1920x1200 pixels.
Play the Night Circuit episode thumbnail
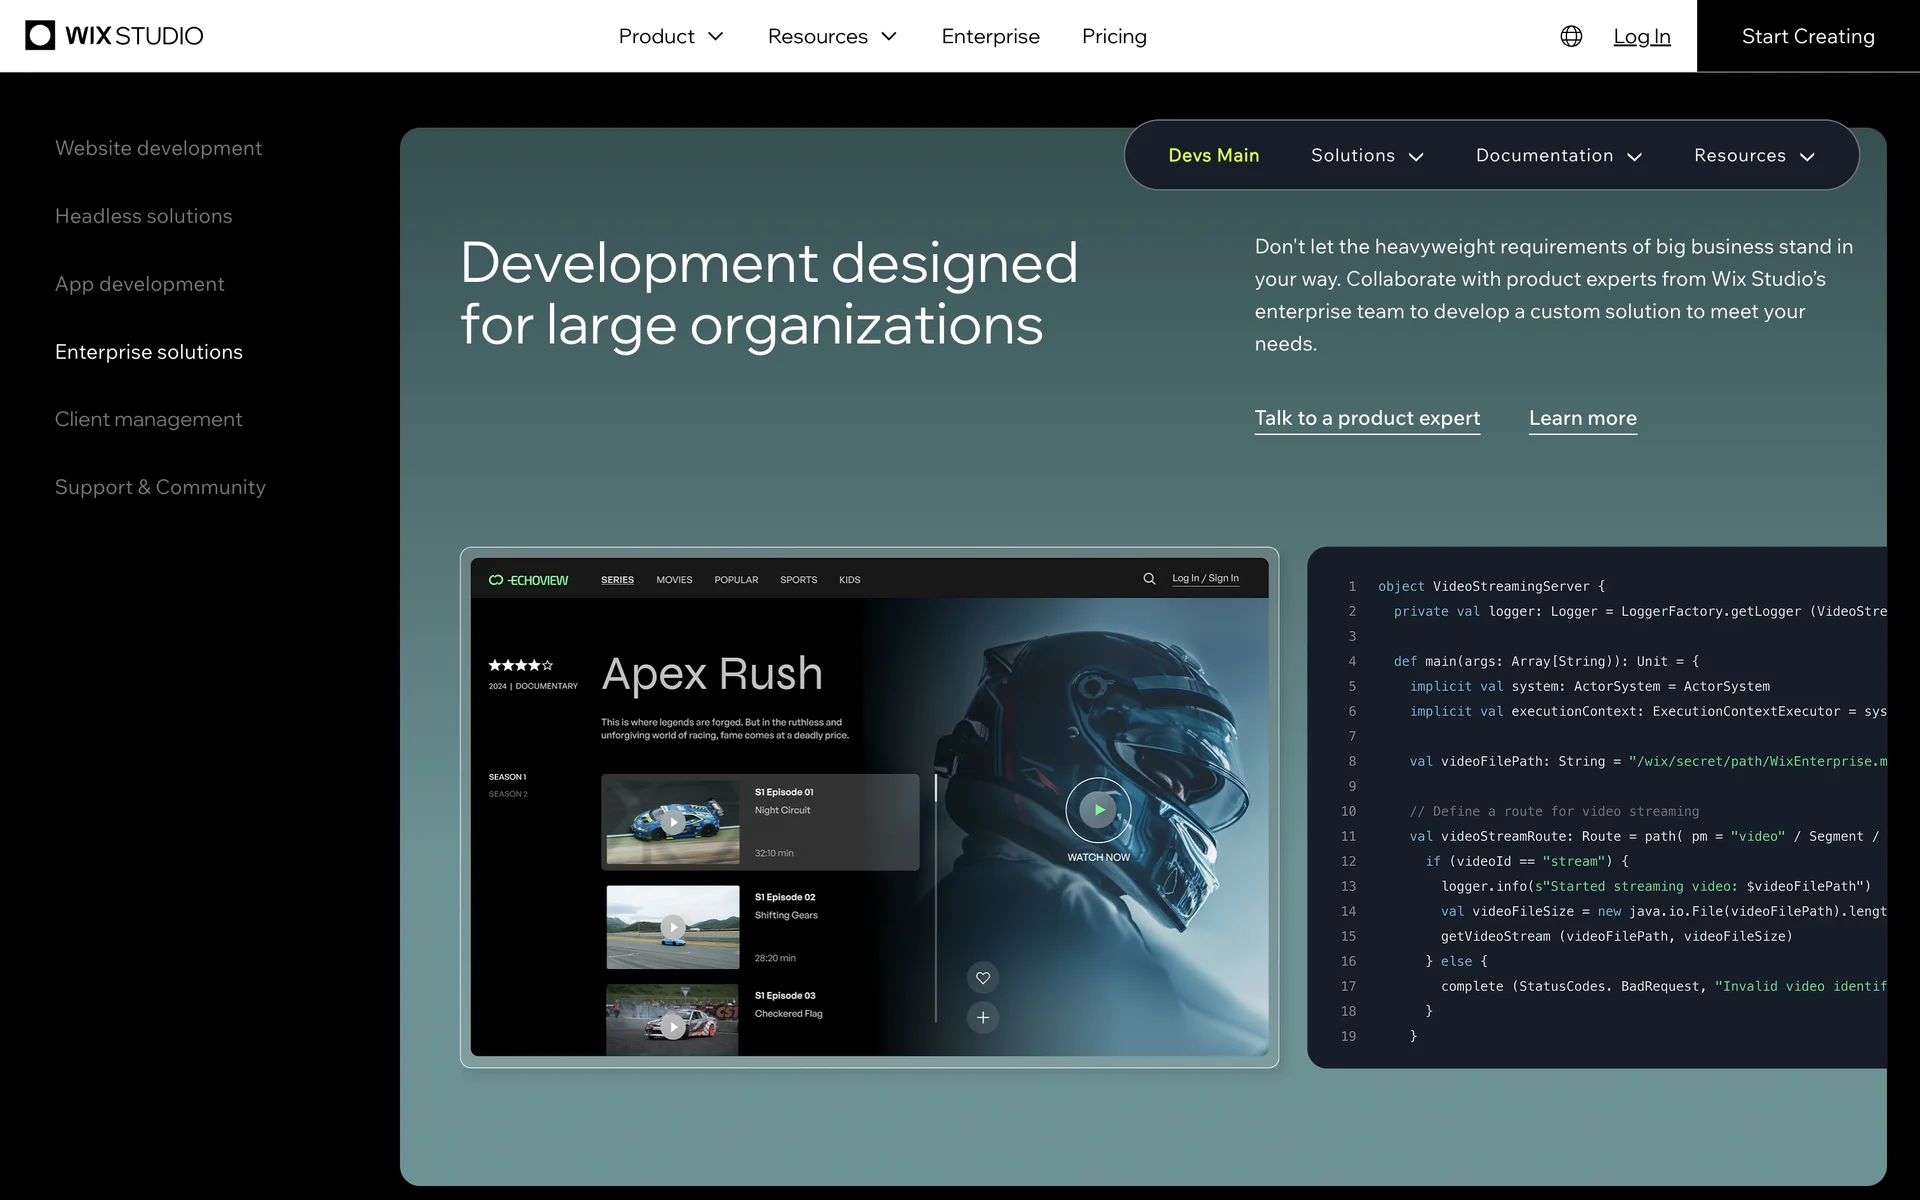tap(673, 822)
